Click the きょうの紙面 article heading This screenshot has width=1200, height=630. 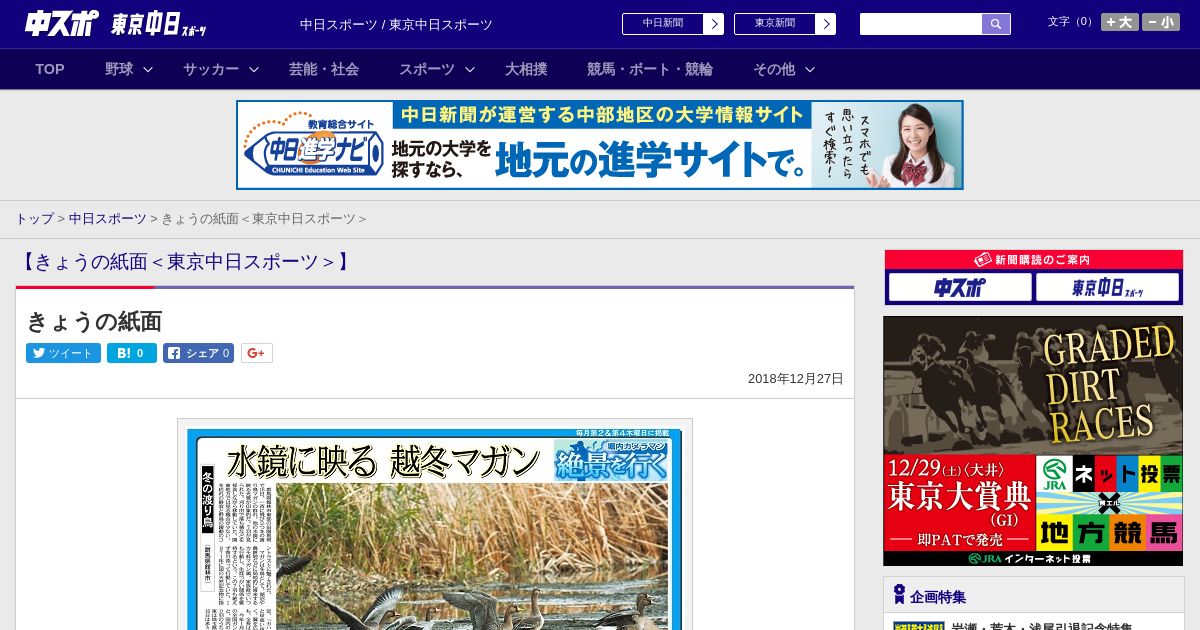coord(94,321)
